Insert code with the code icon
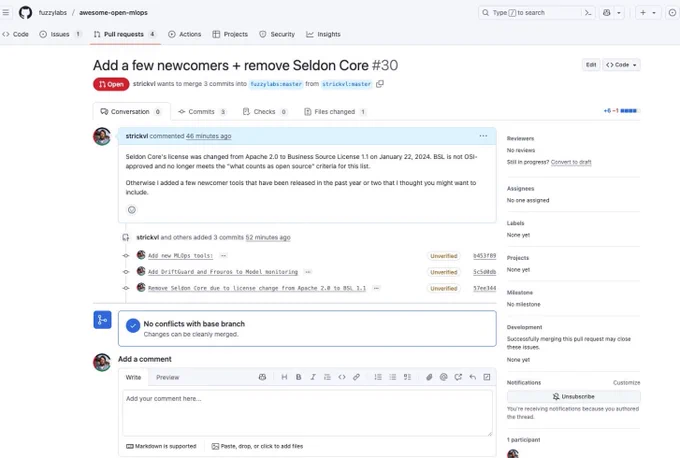Screen dimensions: 680x458 tap(342, 377)
